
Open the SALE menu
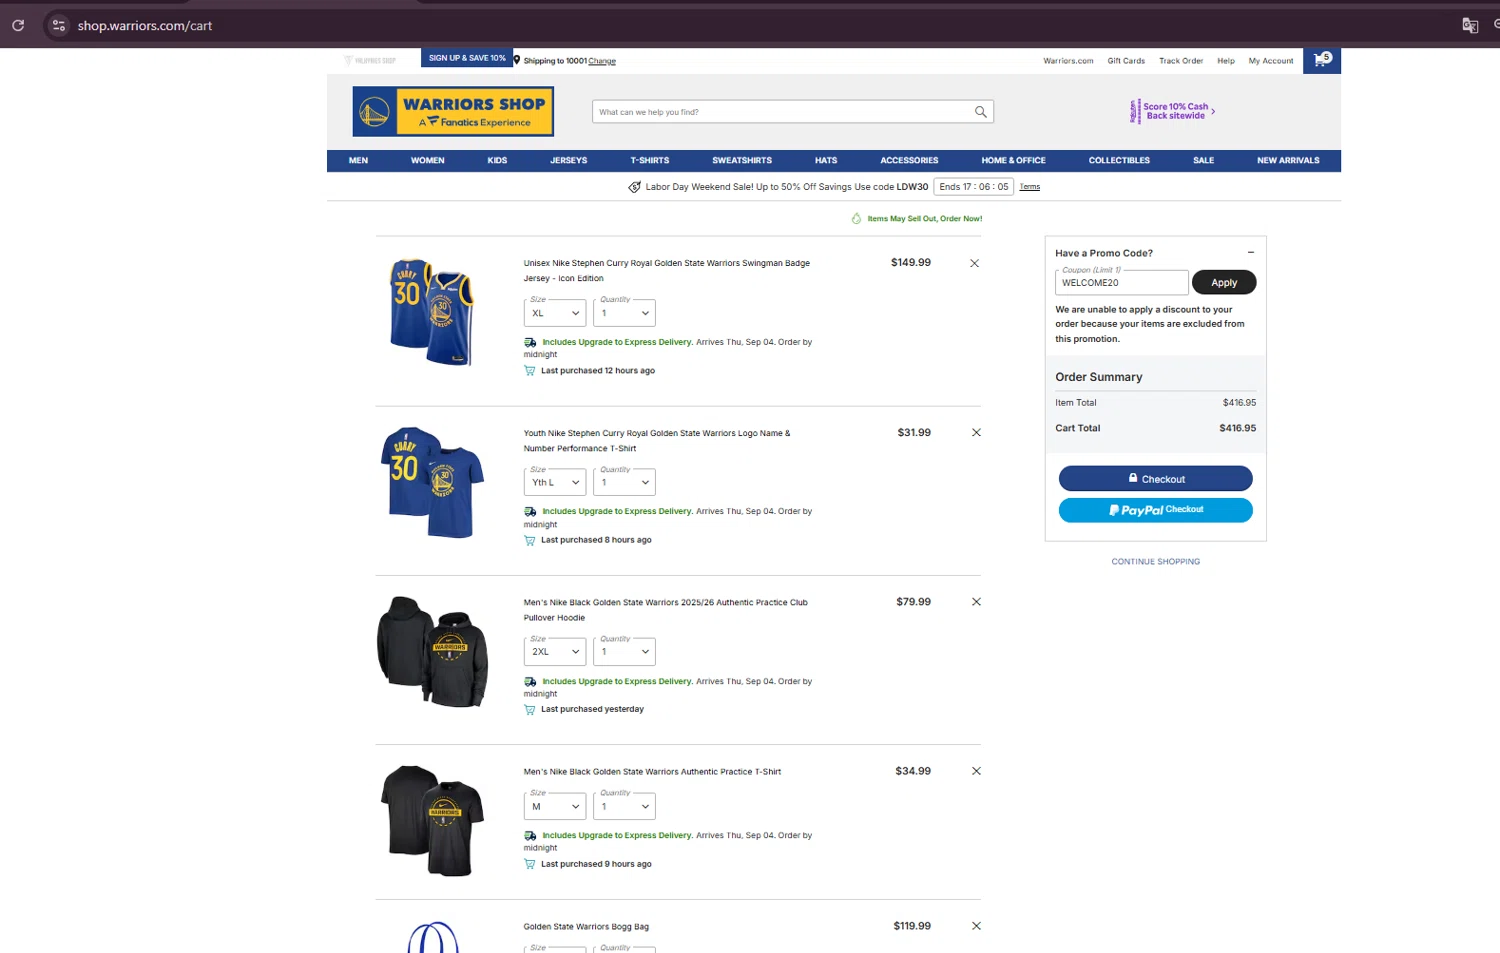[x=1203, y=160]
